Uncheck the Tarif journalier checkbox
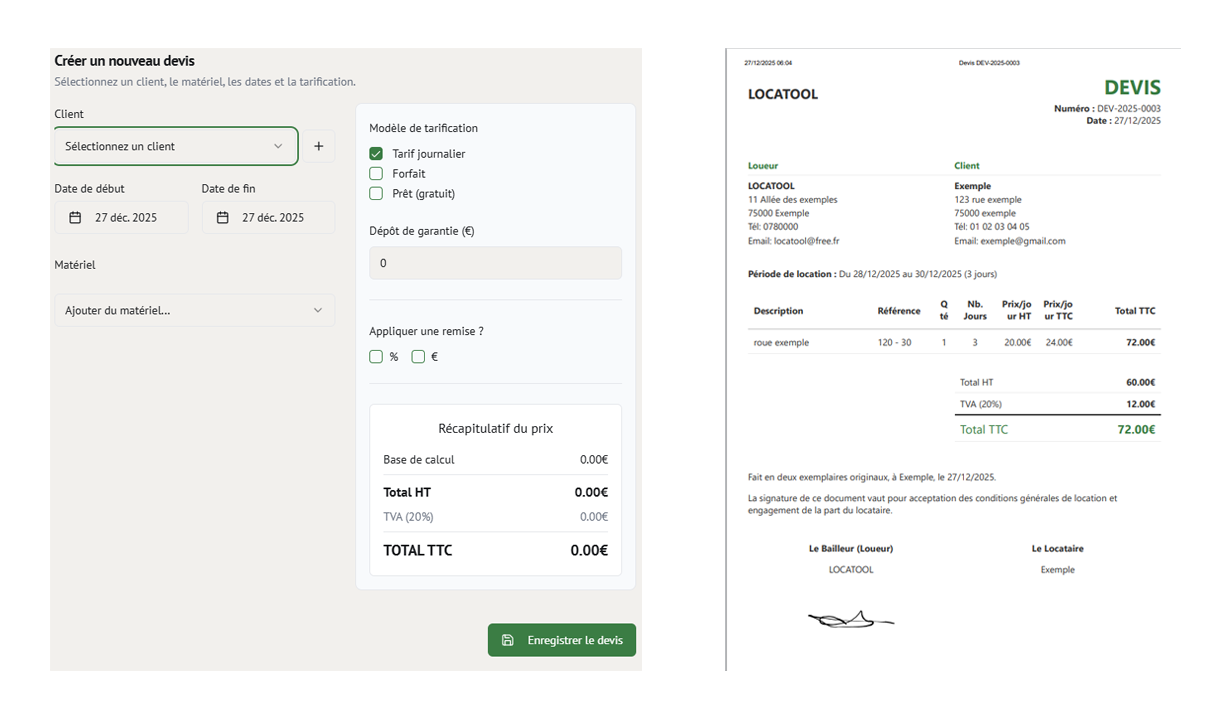Image resolution: width=1230 pixels, height=719 pixels. (x=376, y=154)
